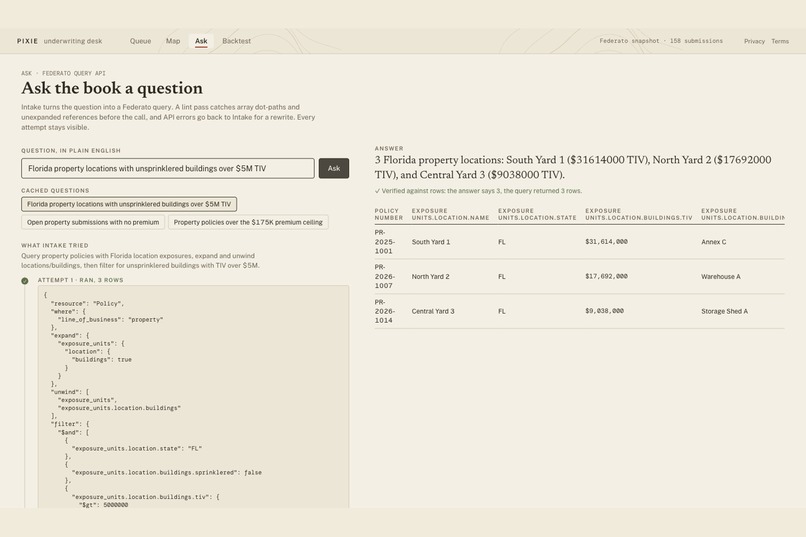
Task: Click policy number PR-2026-1007
Action: click(384, 276)
